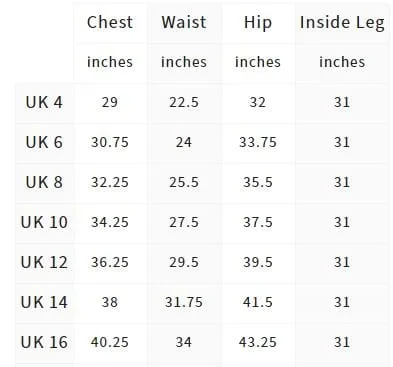Click the 31.75 waist value for UK 14
The image size is (393, 367).
tap(184, 302)
